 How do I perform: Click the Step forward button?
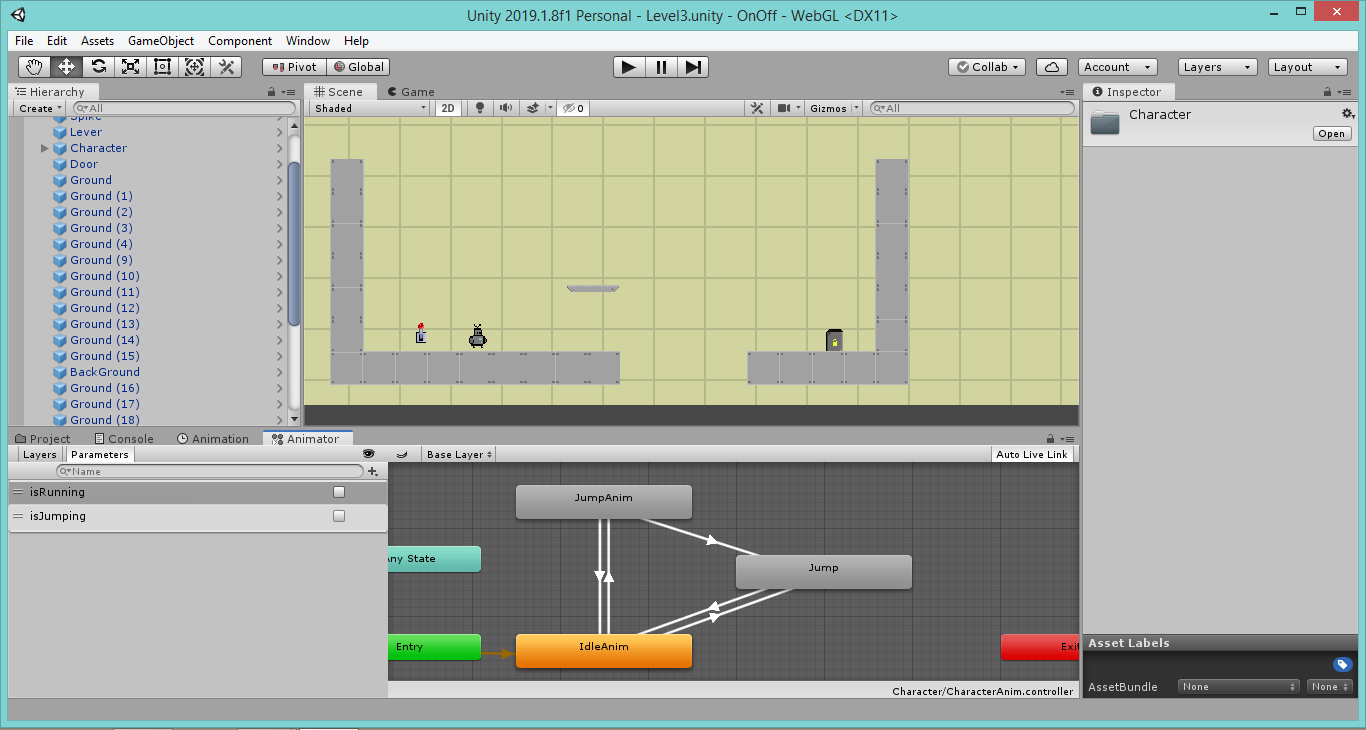pos(693,67)
